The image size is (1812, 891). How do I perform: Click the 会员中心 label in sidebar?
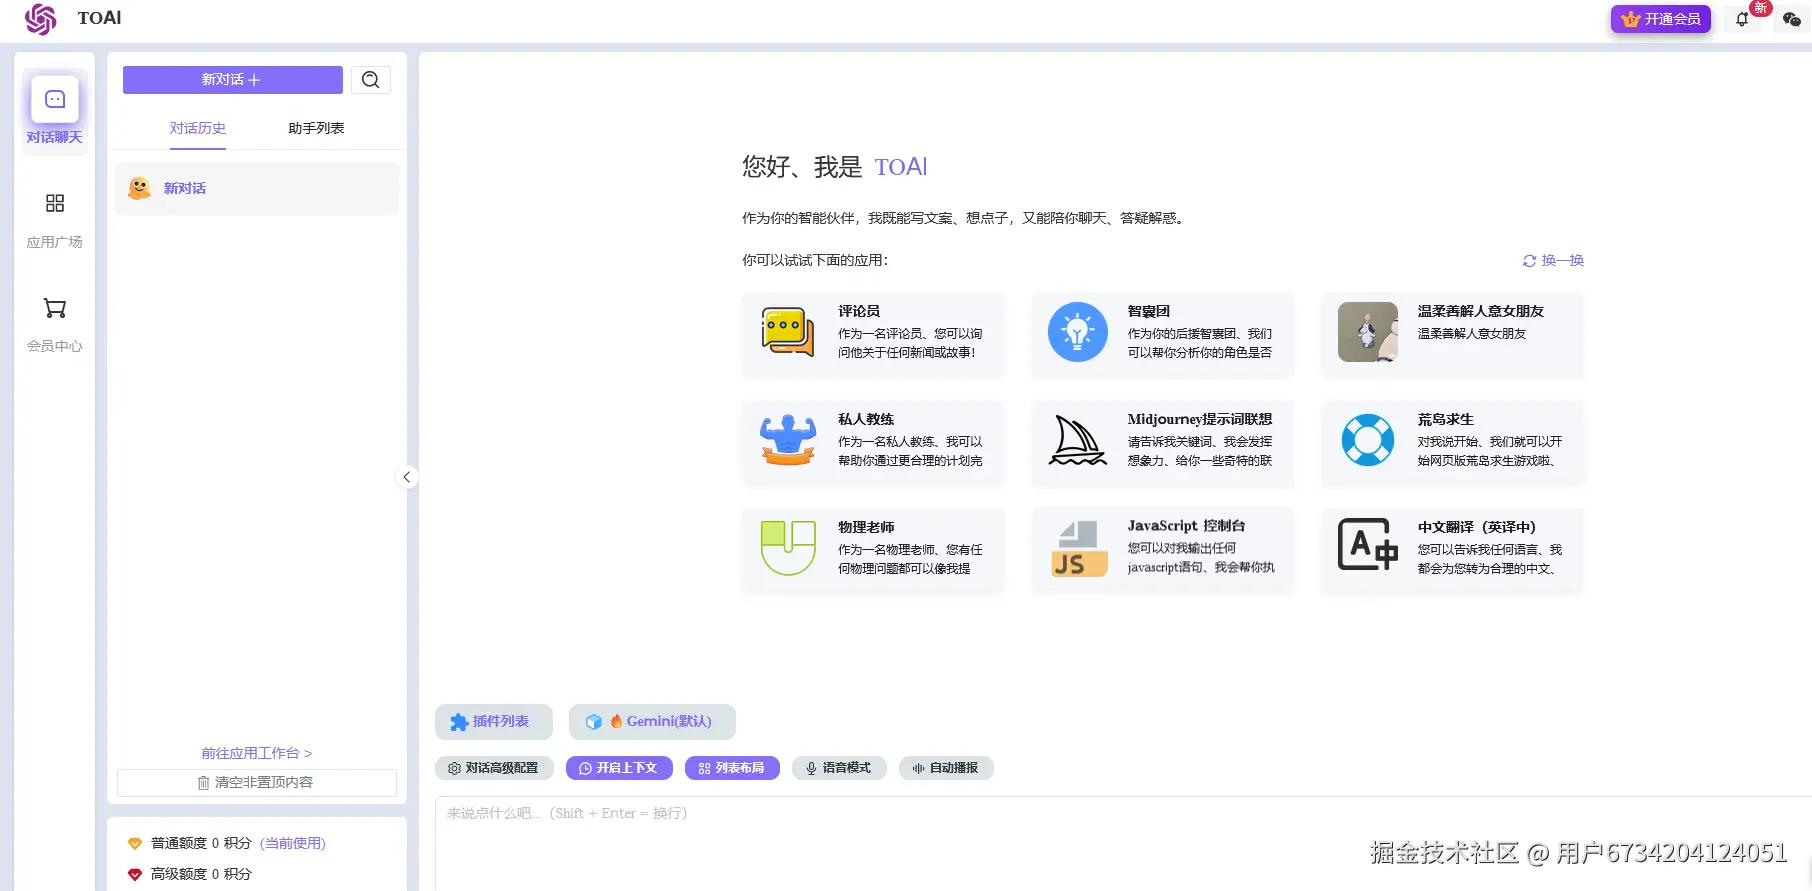coord(55,346)
